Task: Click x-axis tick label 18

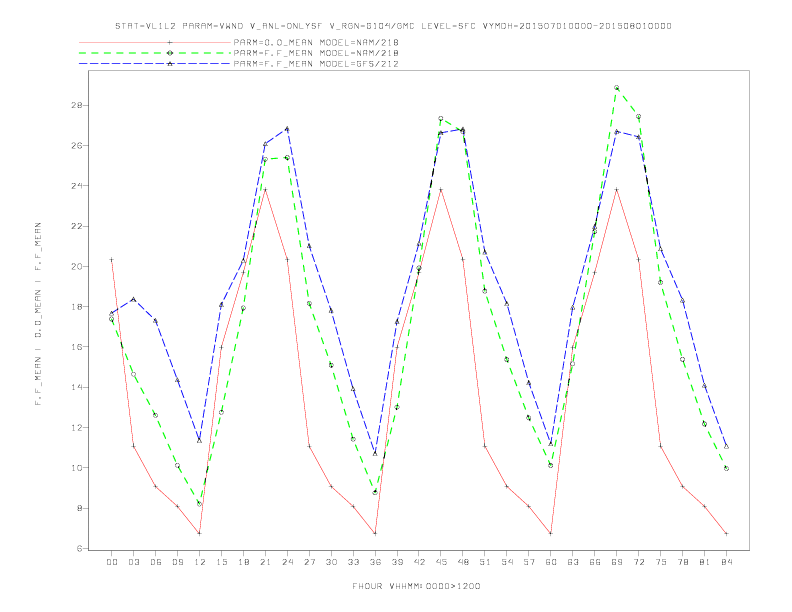Action: pos(243,562)
